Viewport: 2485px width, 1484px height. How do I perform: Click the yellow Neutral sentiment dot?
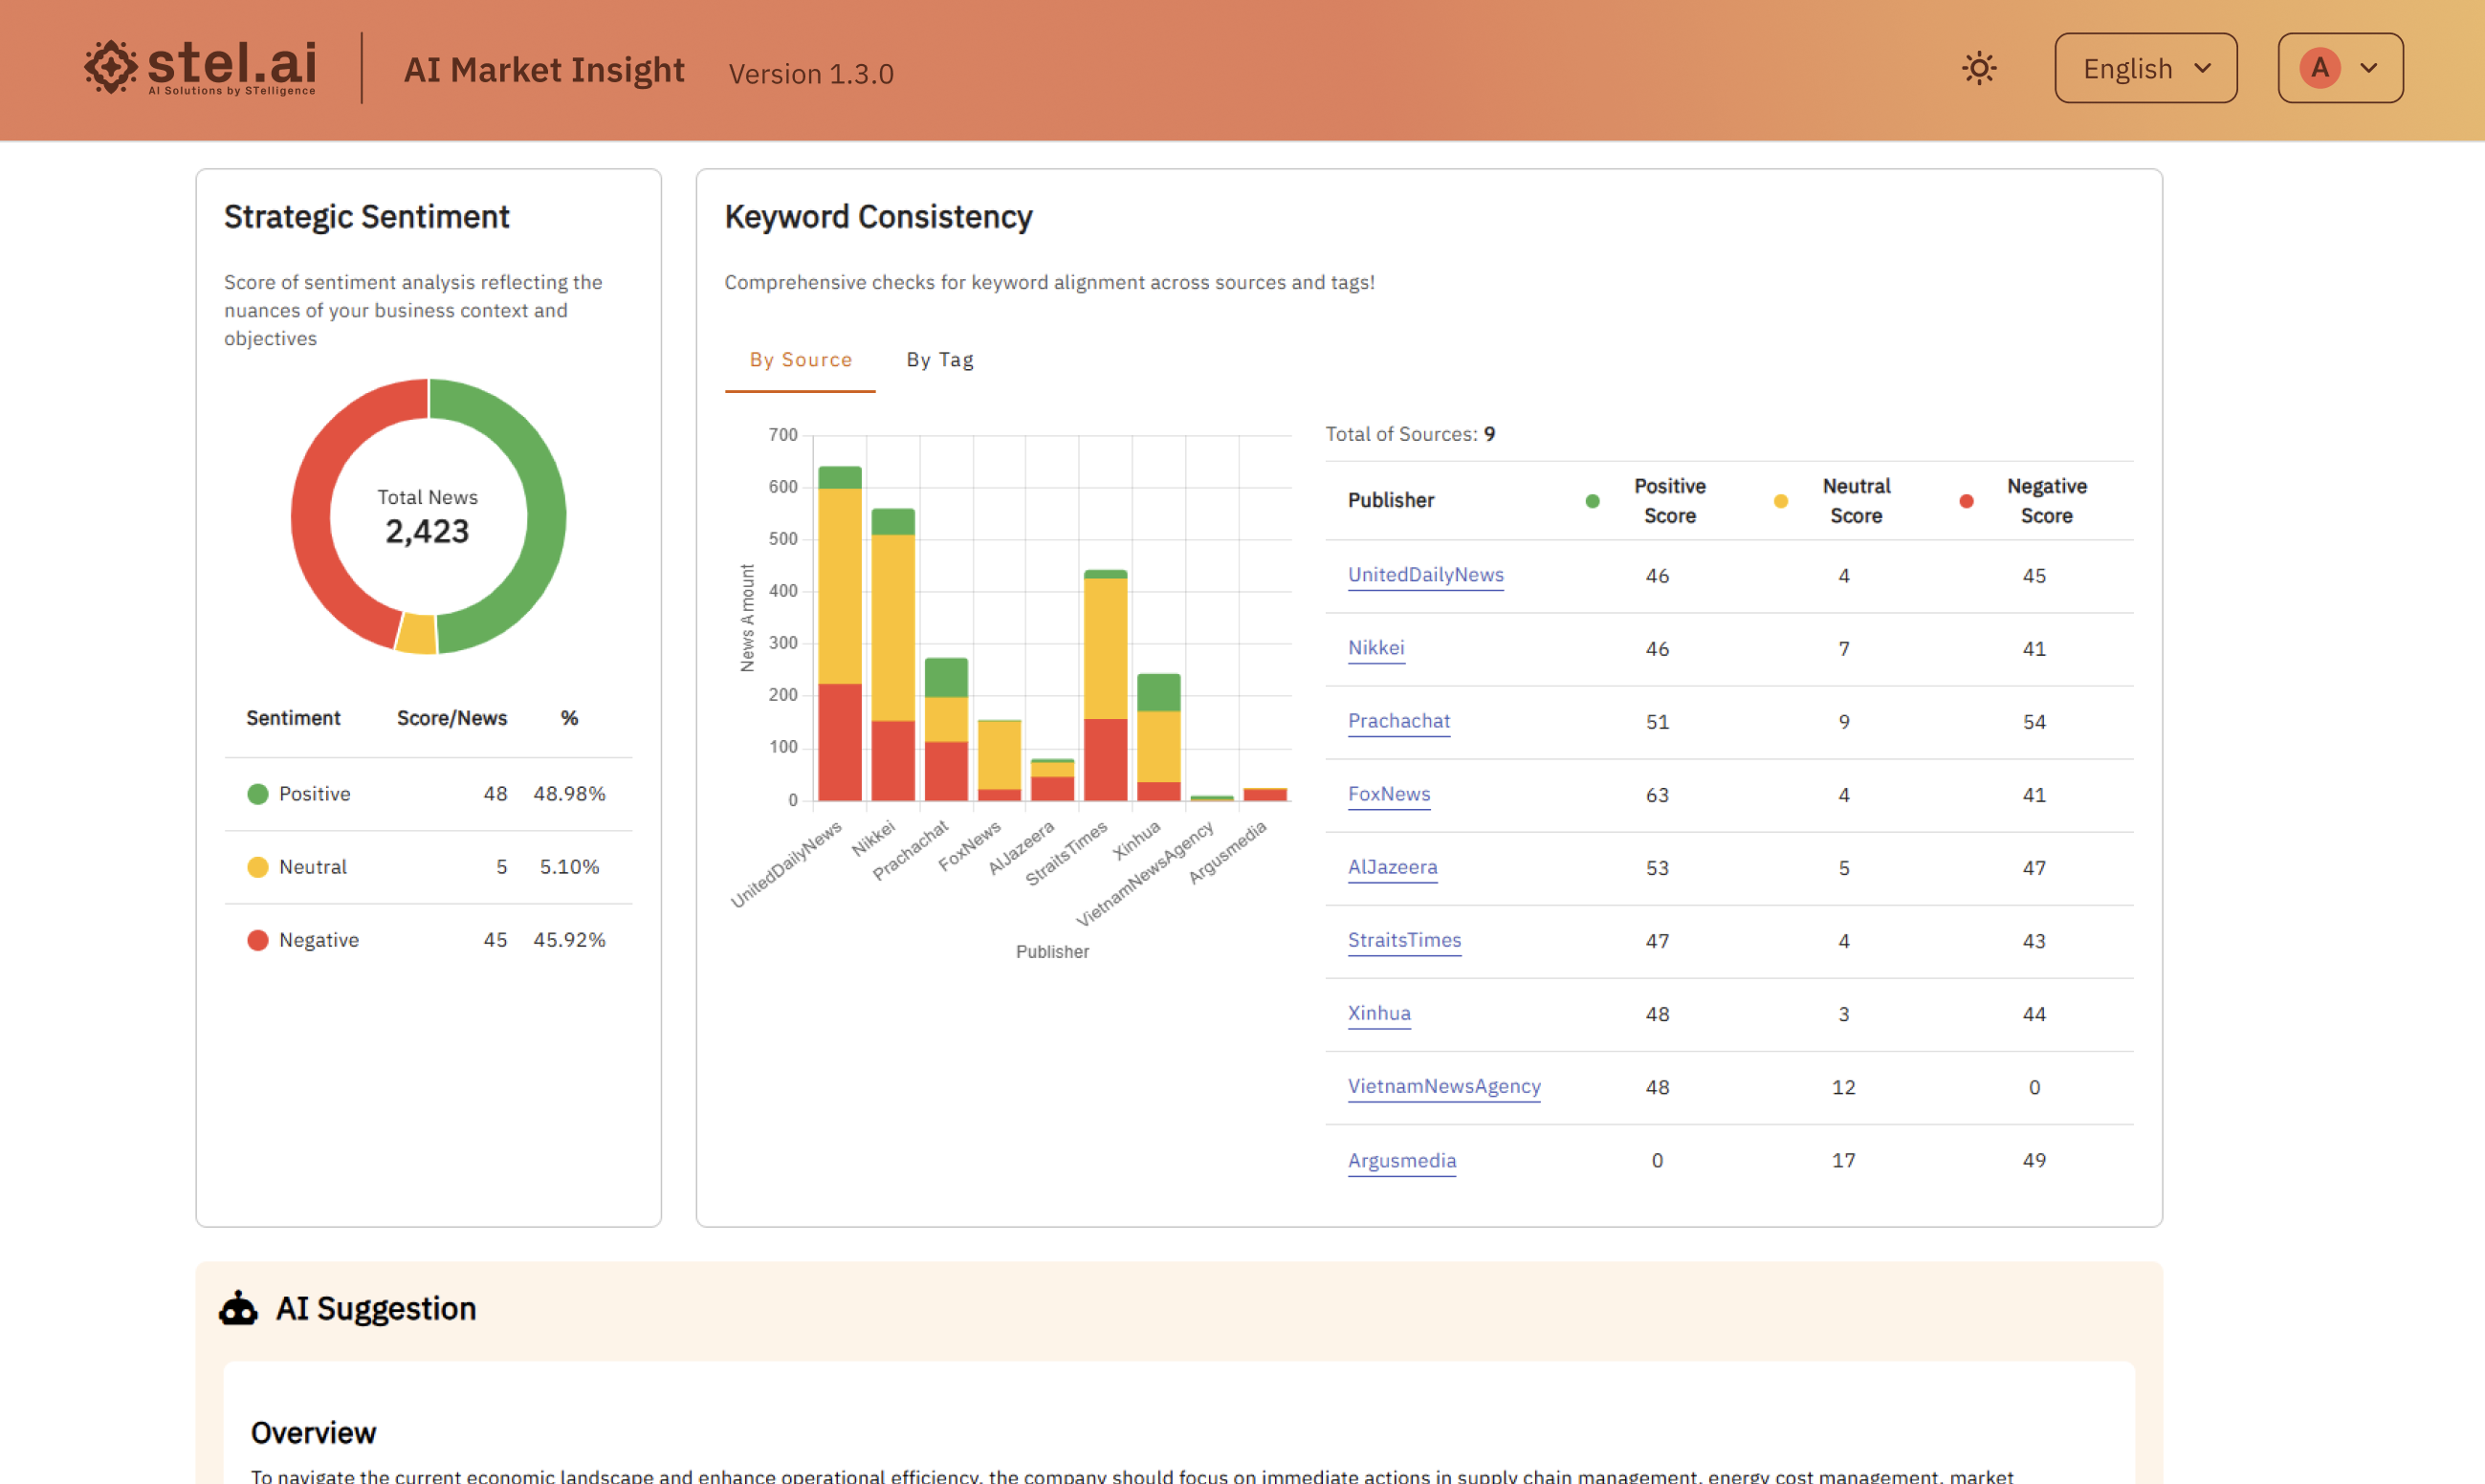[258, 867]
